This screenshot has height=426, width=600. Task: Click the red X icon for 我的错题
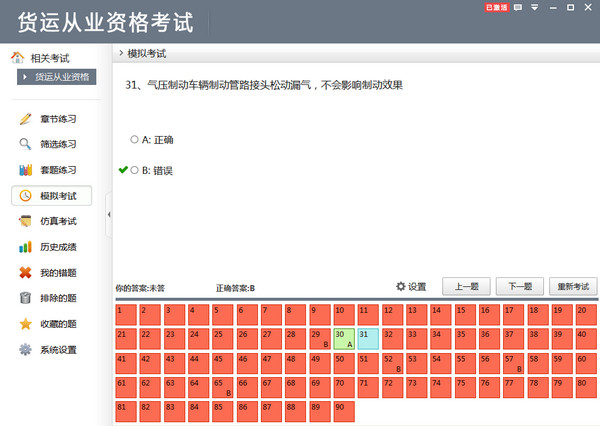(x=26, y=273)
